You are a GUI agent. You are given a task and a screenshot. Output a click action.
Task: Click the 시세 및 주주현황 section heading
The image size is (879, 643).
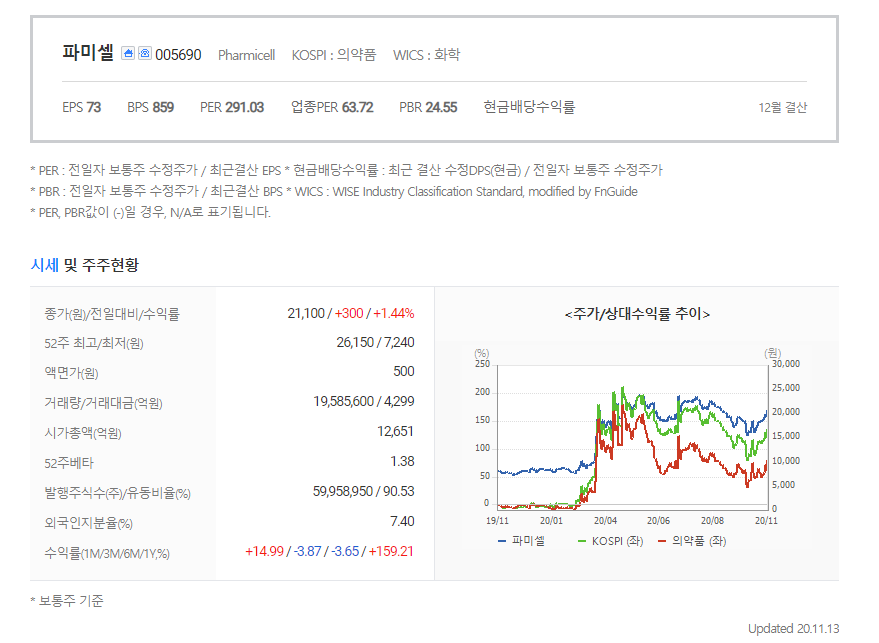click(x=85, y=265)
